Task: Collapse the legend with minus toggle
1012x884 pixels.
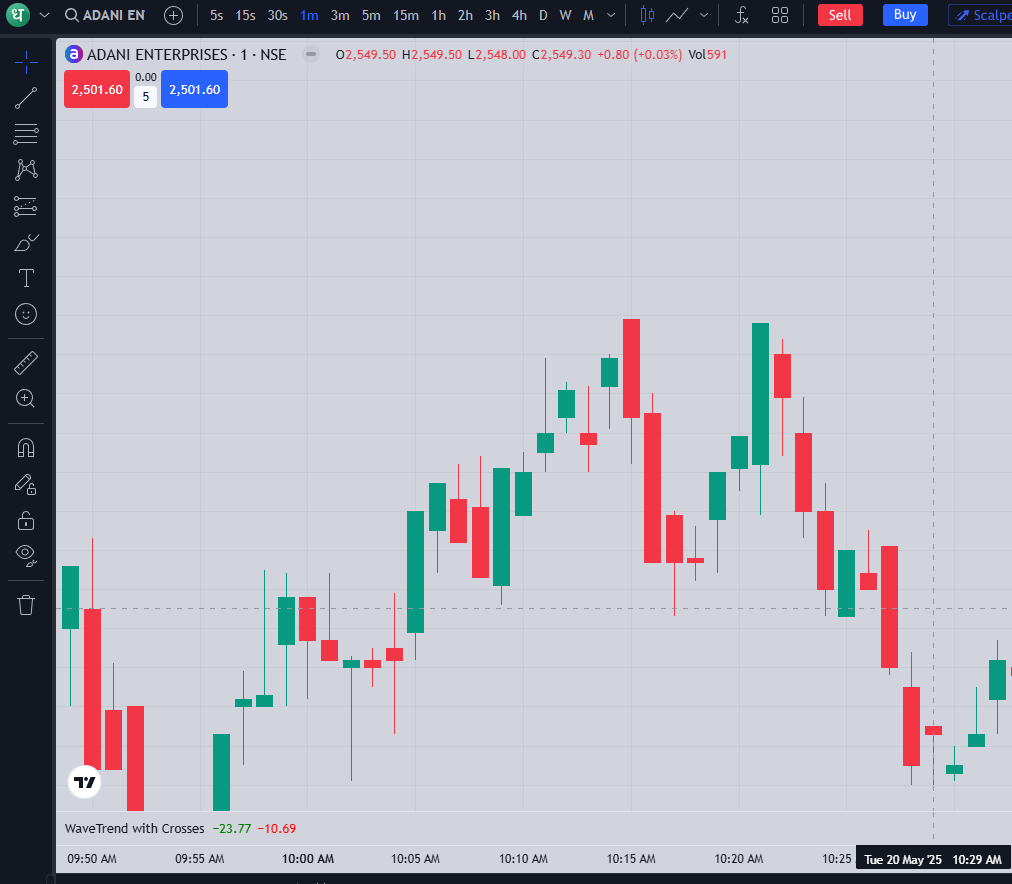Action: click(310, 54)
